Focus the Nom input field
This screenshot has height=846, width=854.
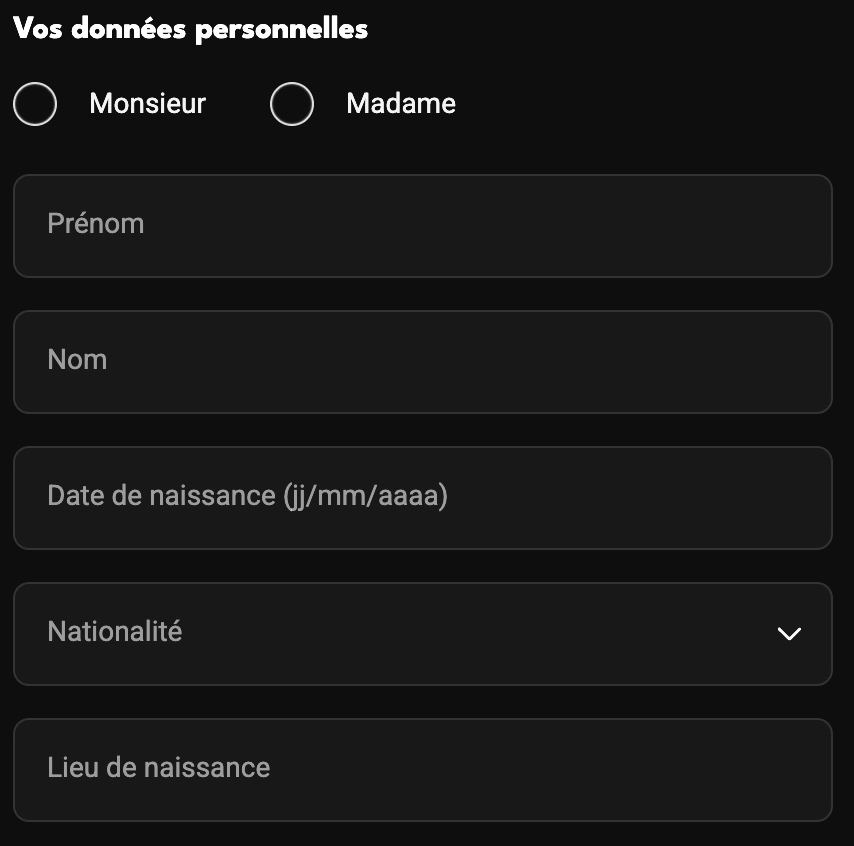pos(423,362)
